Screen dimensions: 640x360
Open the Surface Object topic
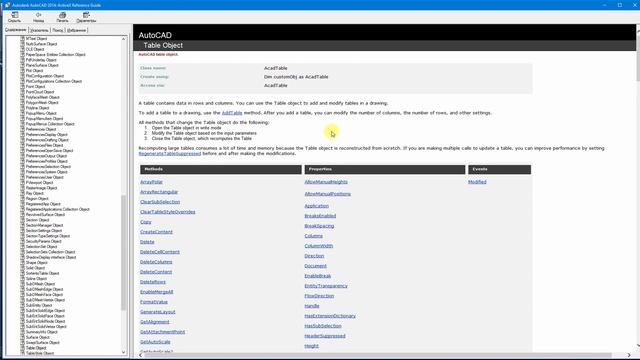38,337
